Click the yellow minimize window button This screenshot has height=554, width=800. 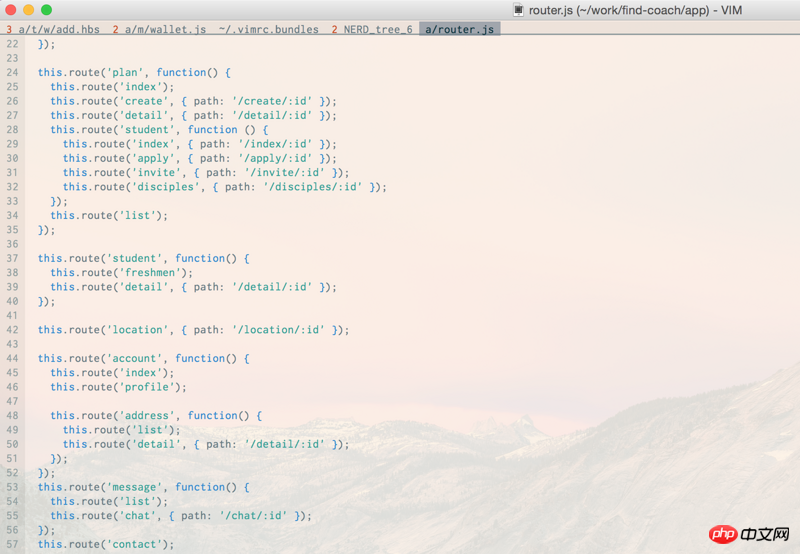pyautogui.click(x=29, y=10)
